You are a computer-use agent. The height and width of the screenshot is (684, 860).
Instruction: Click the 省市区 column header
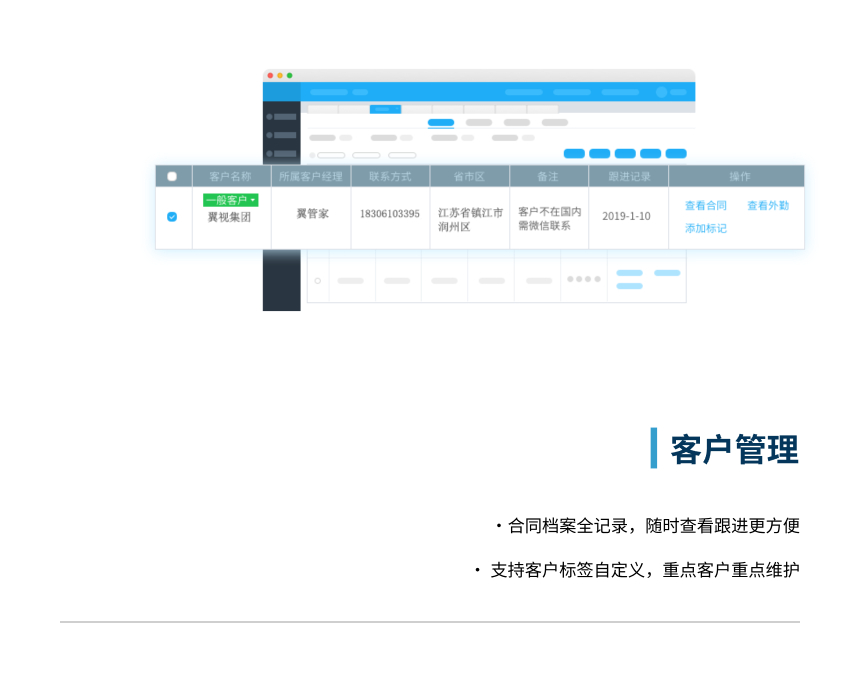coord(469,176)
